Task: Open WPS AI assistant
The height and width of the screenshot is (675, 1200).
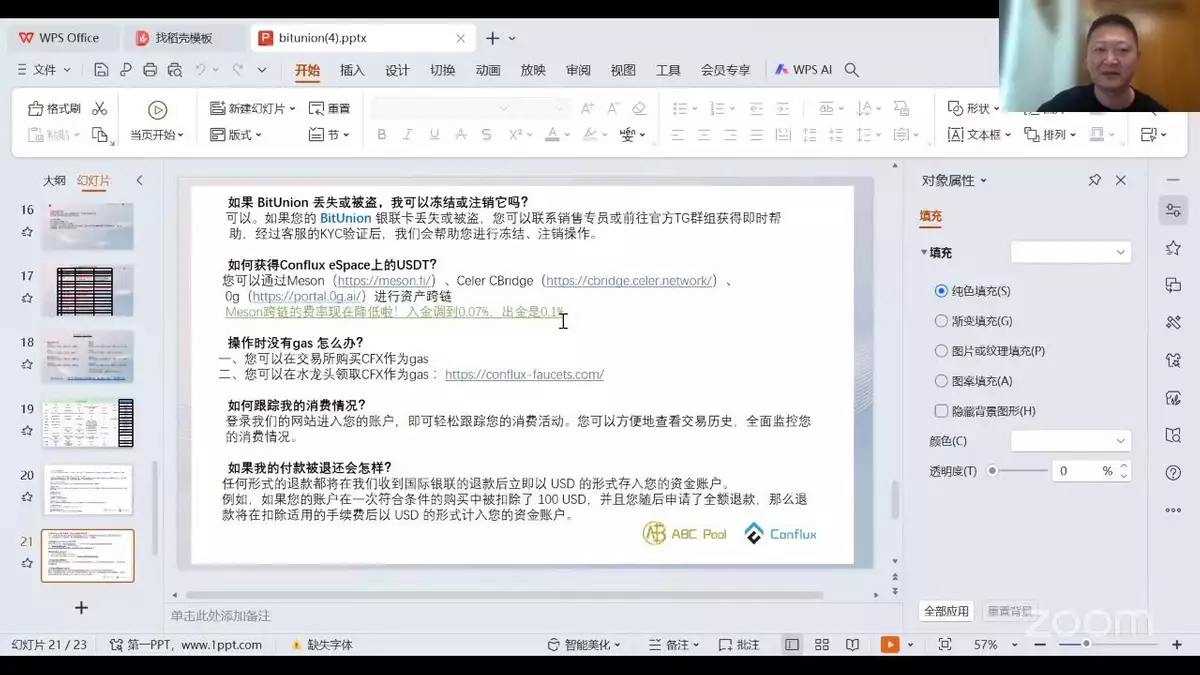Action: (803, 70)
